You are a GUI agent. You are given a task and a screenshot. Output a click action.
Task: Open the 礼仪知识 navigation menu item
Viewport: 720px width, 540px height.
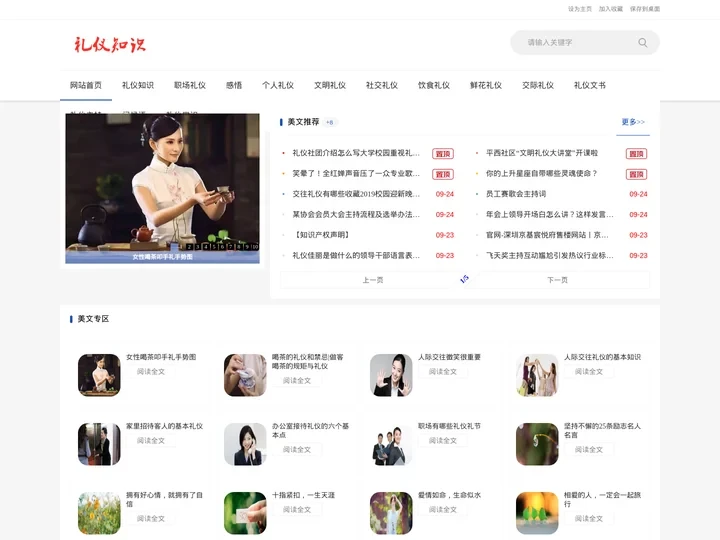pos(138,85)
